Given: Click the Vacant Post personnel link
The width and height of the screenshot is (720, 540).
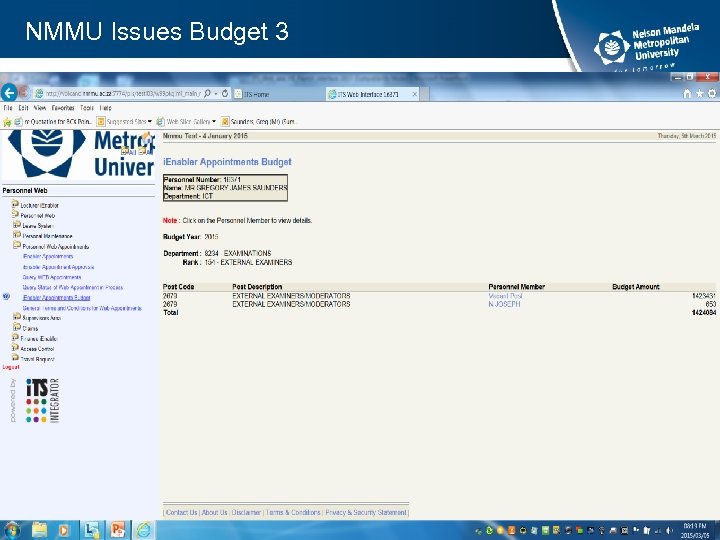Looking at the screenshot, I should (x=506, y=296).
